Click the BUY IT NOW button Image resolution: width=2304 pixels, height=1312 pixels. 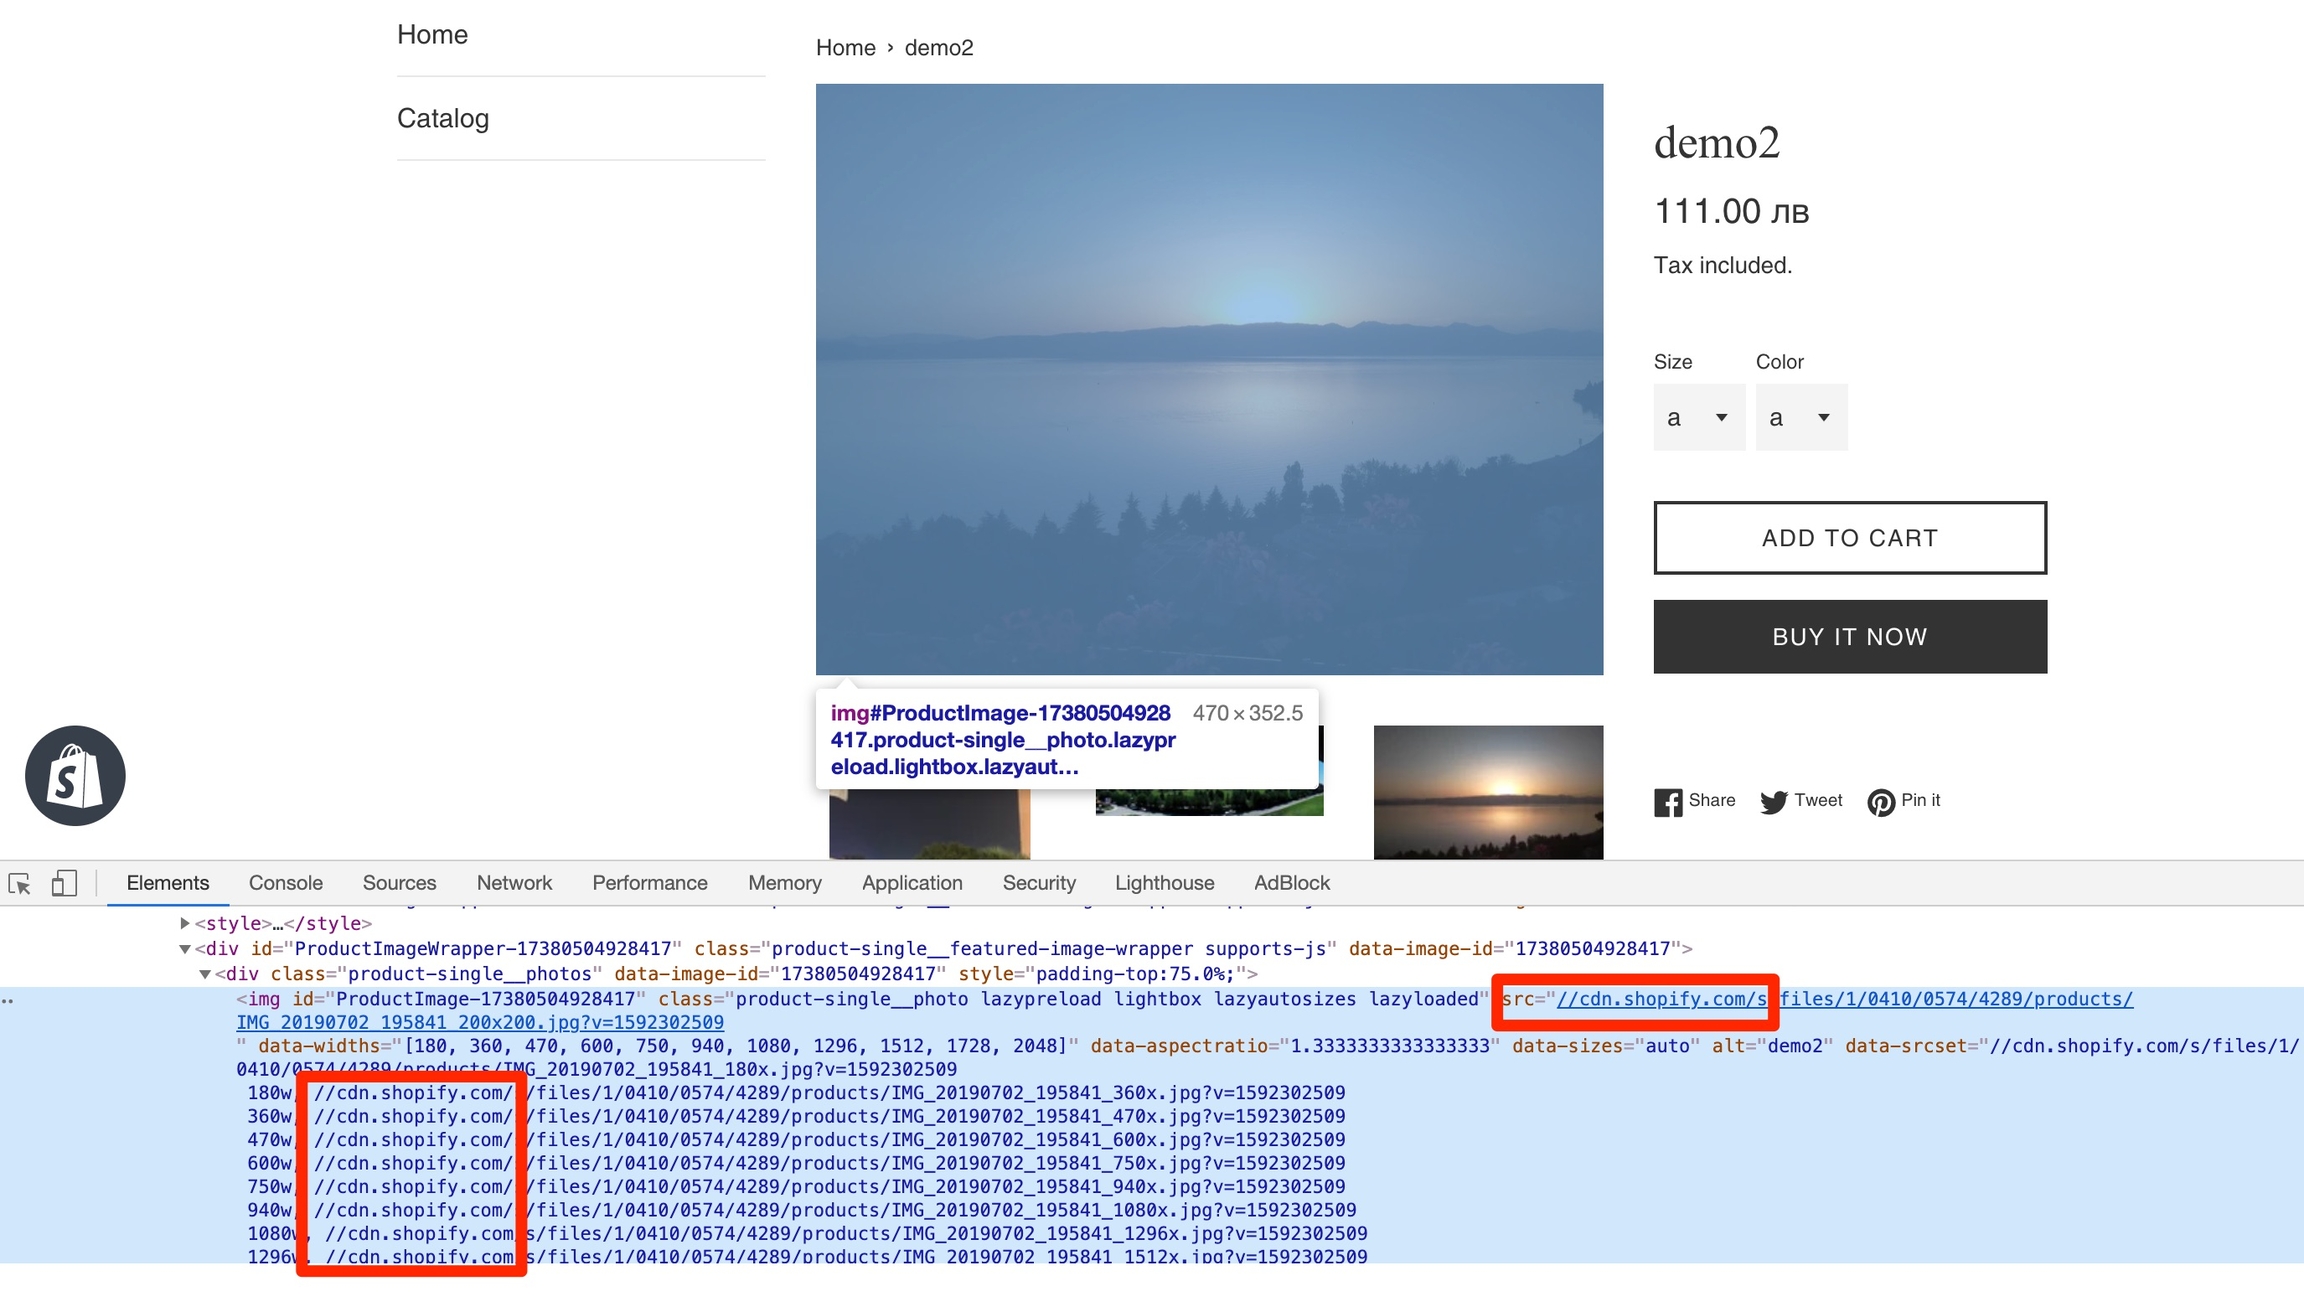click(x=1849, y=637)
